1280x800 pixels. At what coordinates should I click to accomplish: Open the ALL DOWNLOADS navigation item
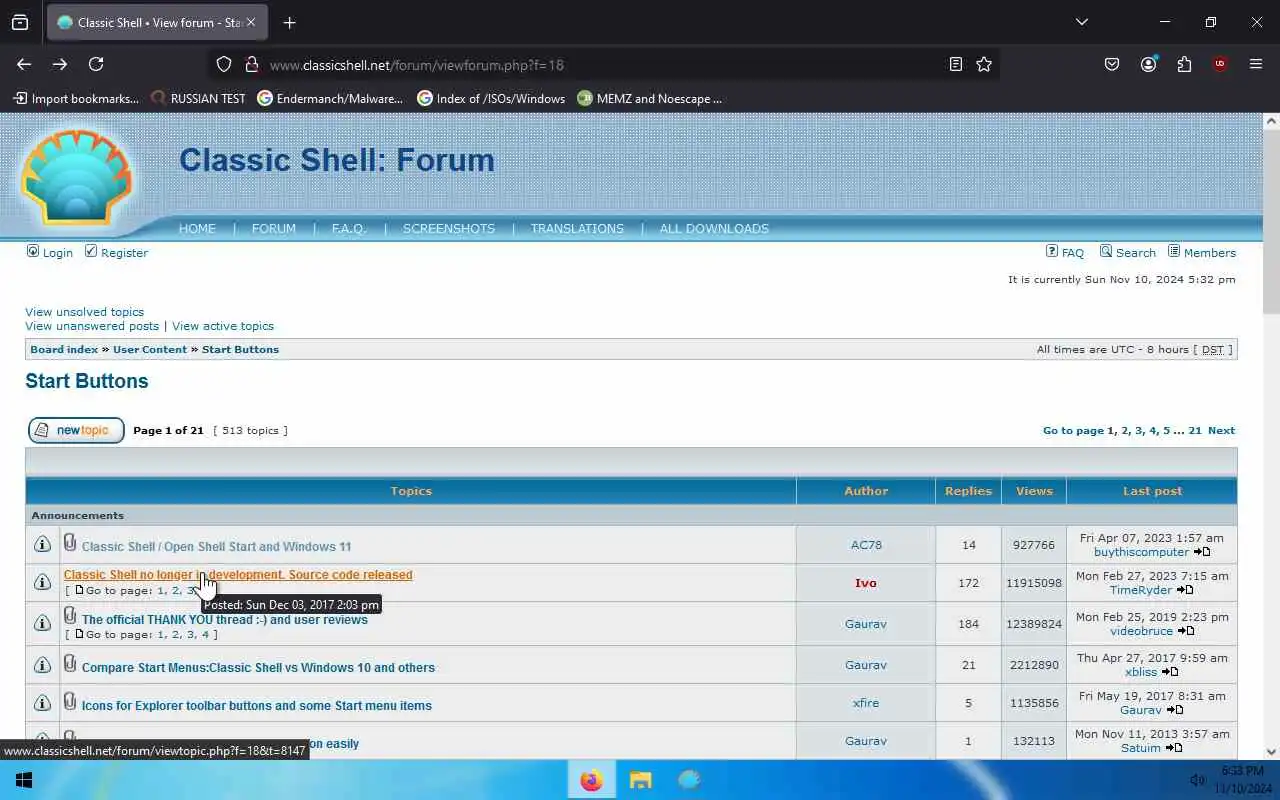(714, 229)
